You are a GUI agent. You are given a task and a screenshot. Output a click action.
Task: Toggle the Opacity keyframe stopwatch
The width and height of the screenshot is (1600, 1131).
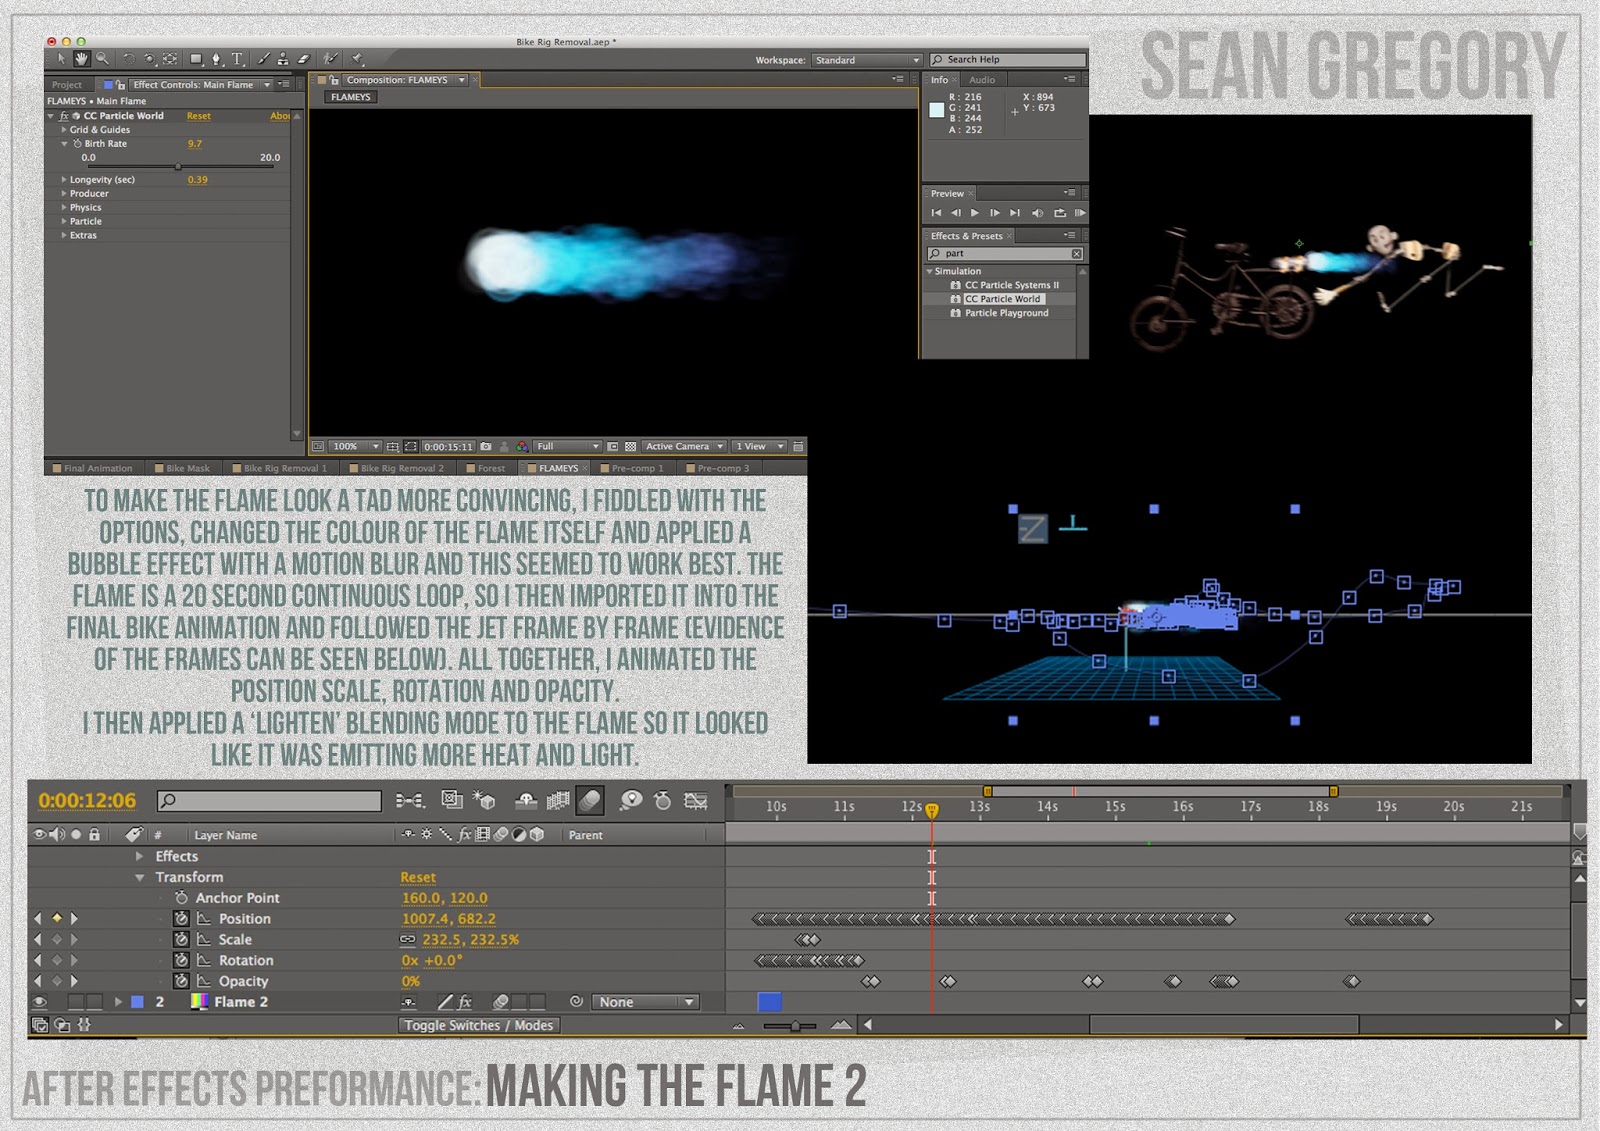click(x=181, y=981)
